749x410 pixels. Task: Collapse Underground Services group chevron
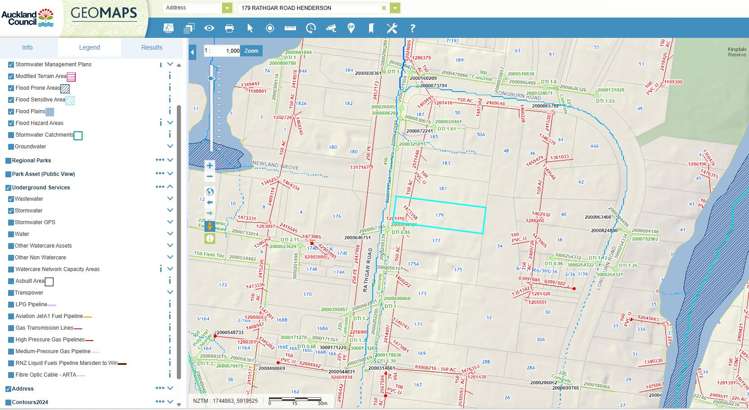click(x=170, y=187)
